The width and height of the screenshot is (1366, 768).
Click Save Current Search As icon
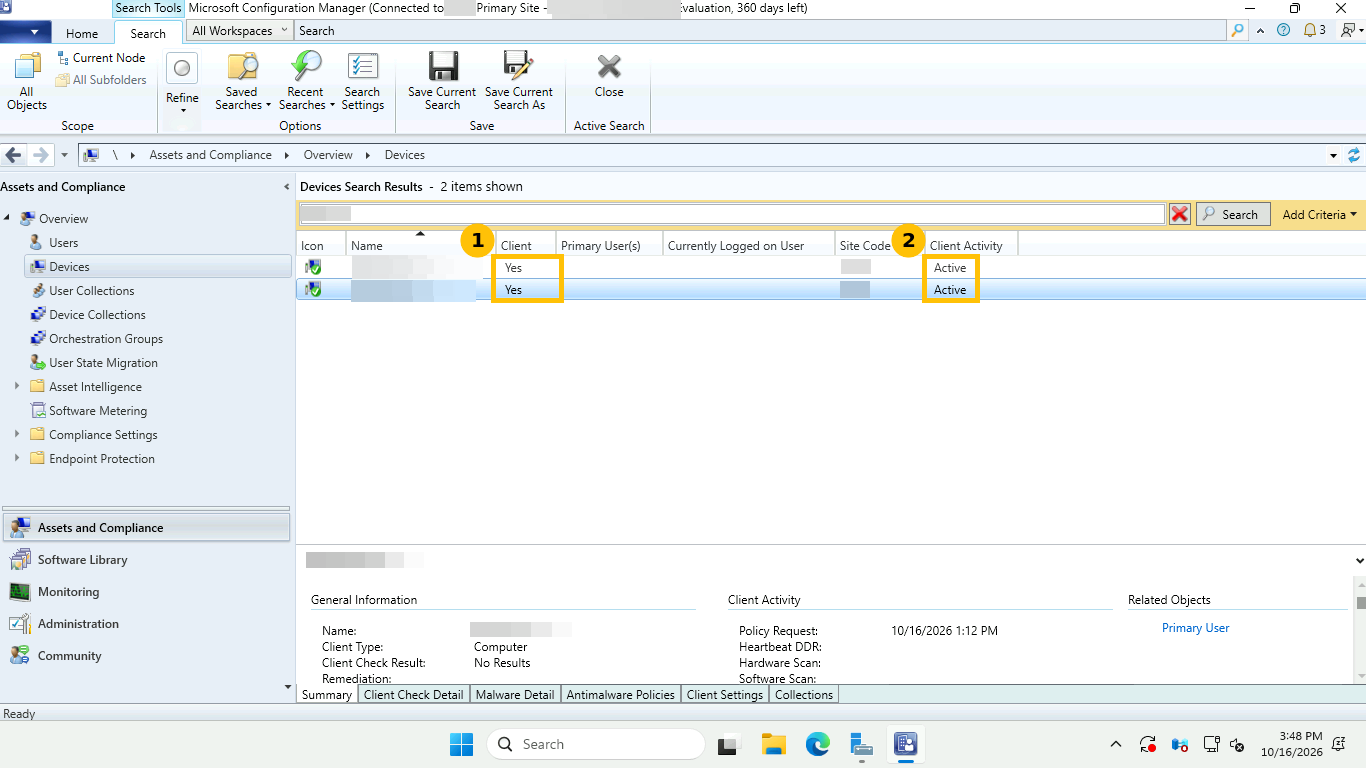click(519, 82)
